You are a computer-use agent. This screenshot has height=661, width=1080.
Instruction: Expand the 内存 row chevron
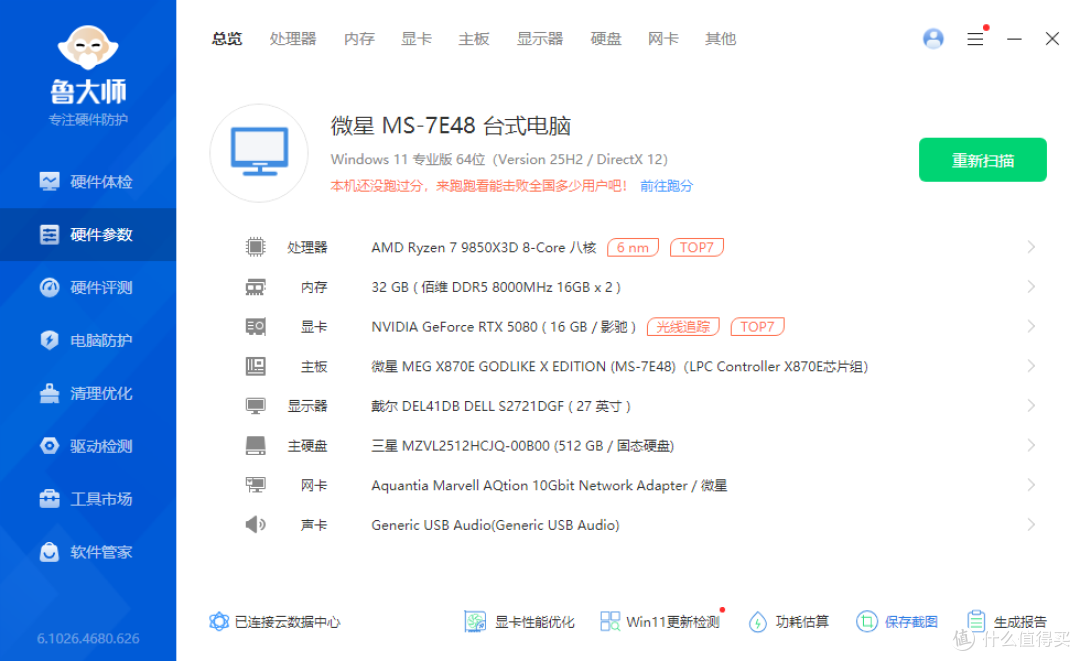pos(1031,286)
